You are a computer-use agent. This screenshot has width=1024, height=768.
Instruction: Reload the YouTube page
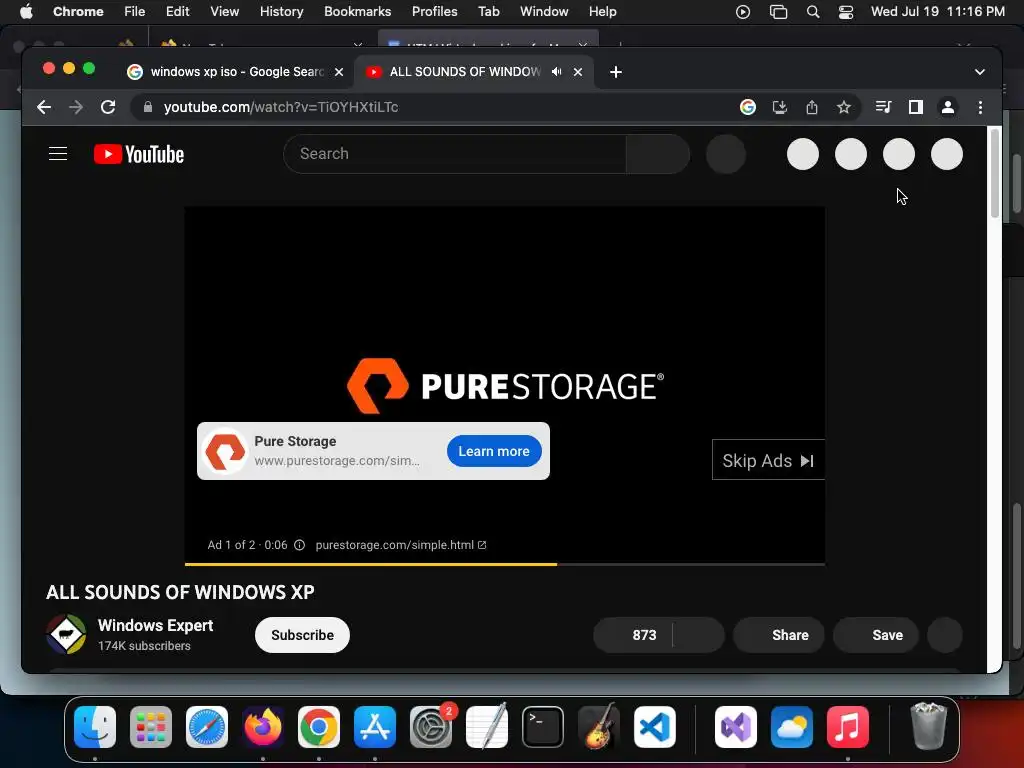coord(108,107)
